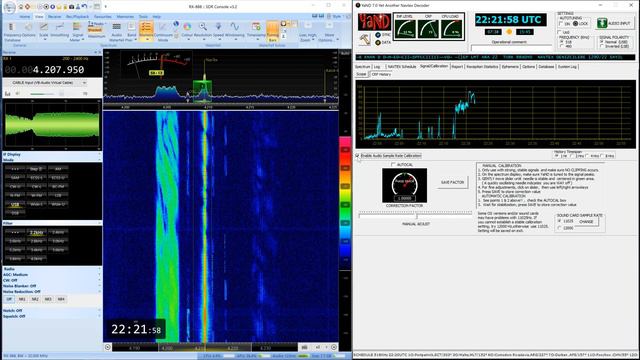
Task: Click the S-meter gauge in spectrum display
Action: tap(156, 64)
